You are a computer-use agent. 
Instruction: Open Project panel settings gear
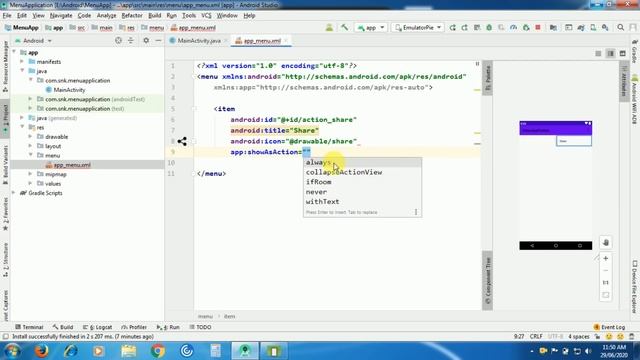146,40
